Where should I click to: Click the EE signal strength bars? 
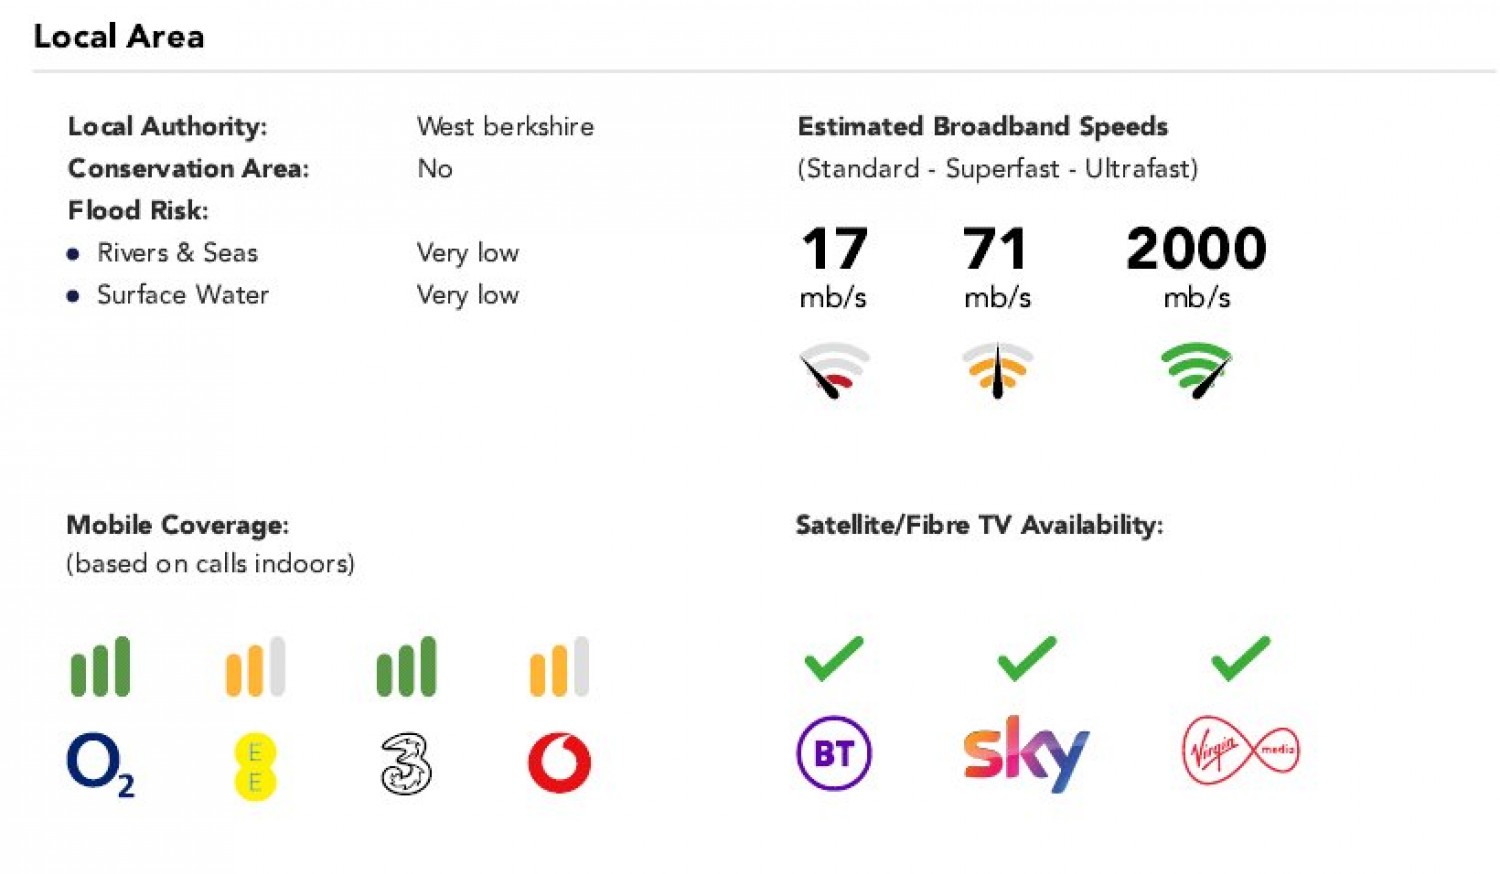coord(255,666)
